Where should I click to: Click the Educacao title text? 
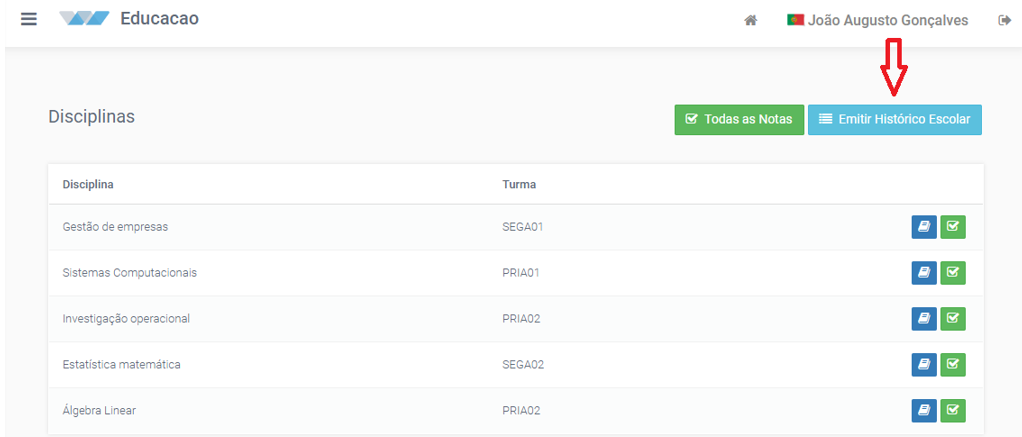(x=160, y=19)
